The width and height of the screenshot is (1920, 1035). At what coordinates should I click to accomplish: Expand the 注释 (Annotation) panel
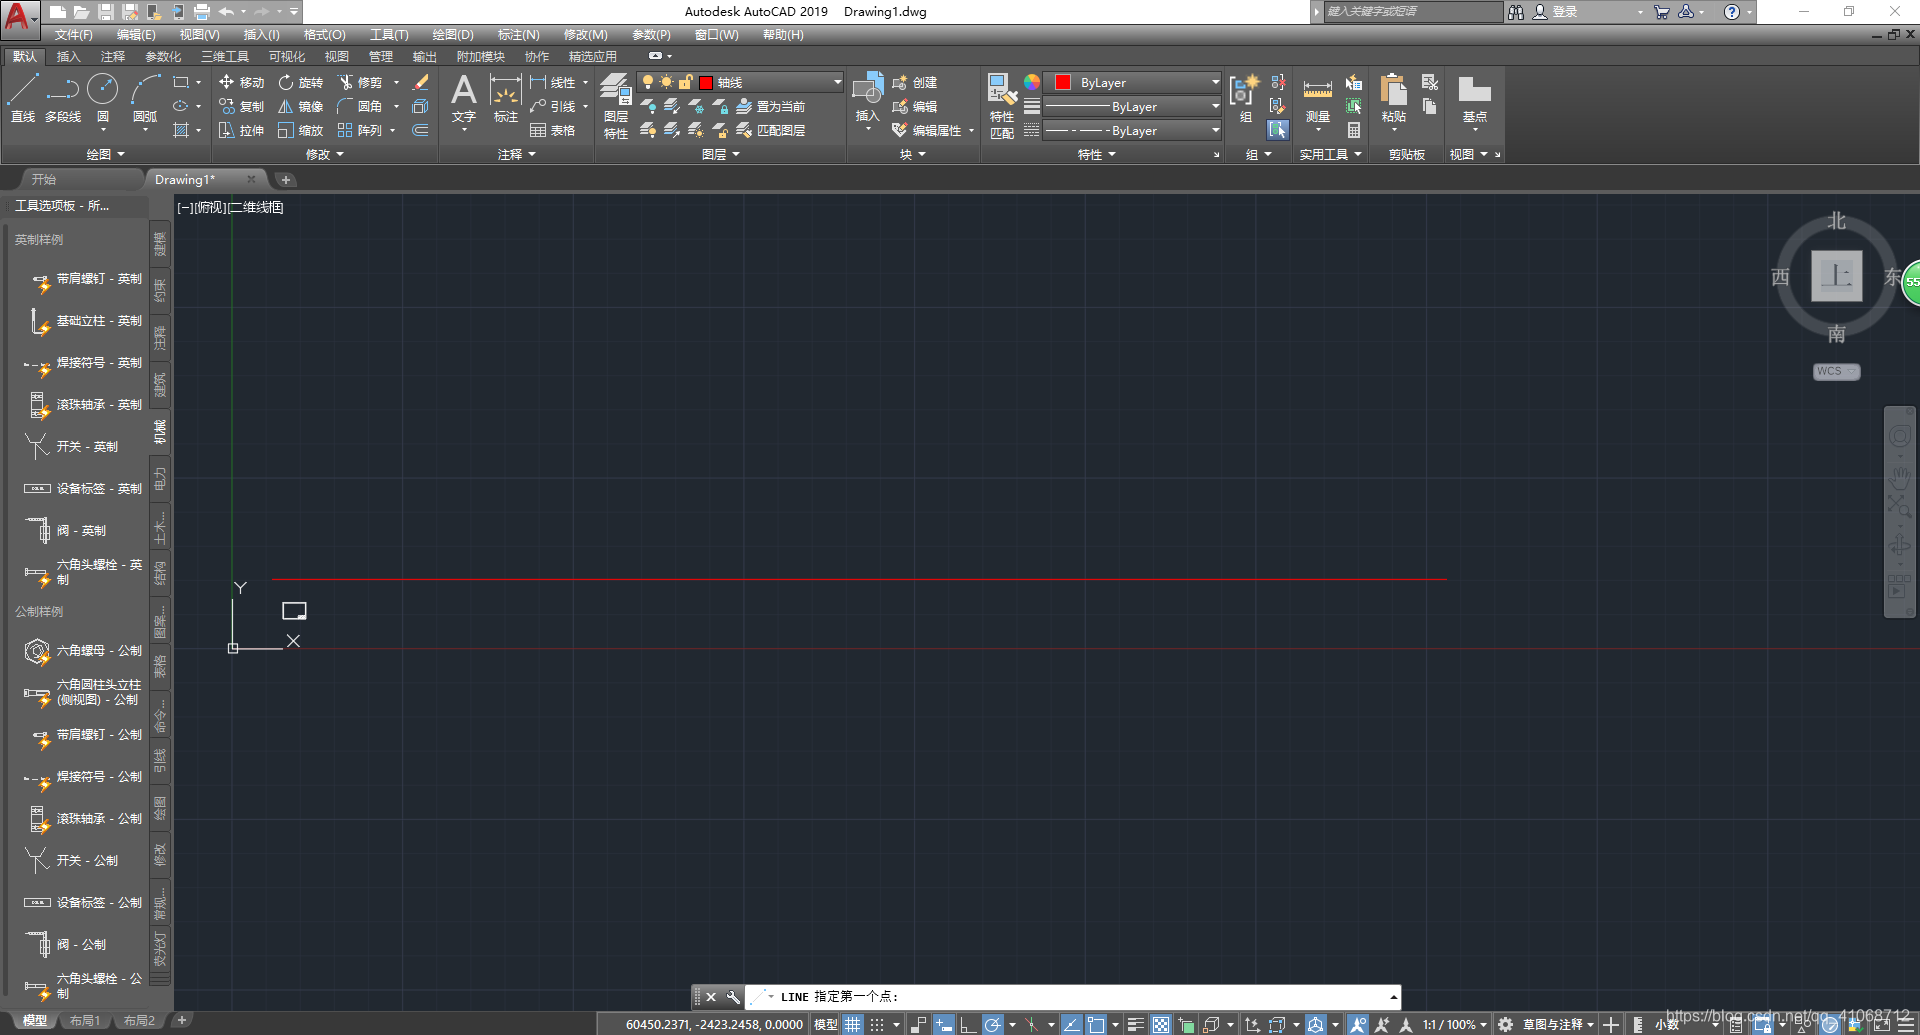[x=517, y=154]
